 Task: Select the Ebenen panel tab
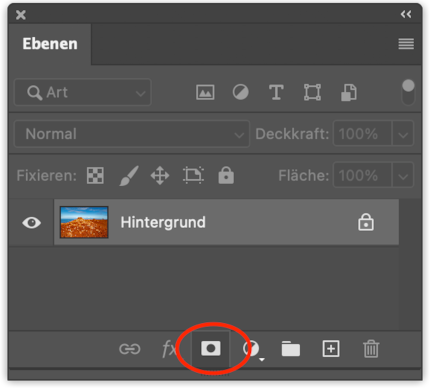50,44
